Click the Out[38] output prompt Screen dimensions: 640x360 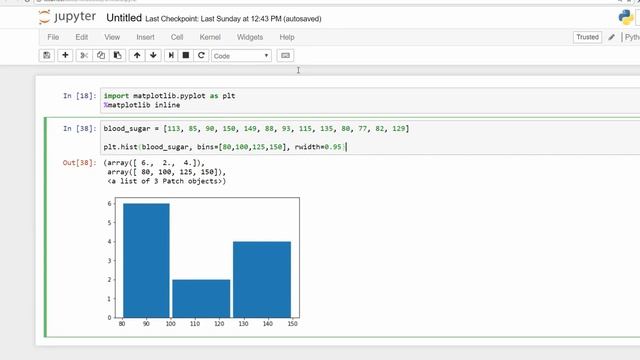[80, 163]
